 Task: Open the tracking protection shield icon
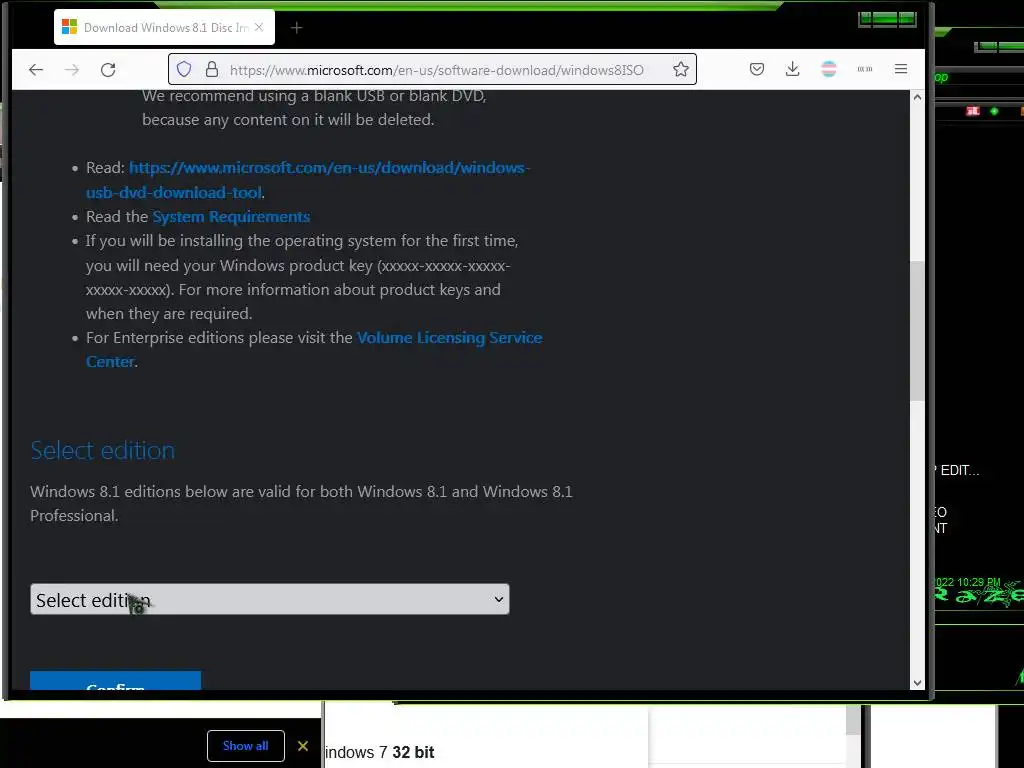click(184, 69)
